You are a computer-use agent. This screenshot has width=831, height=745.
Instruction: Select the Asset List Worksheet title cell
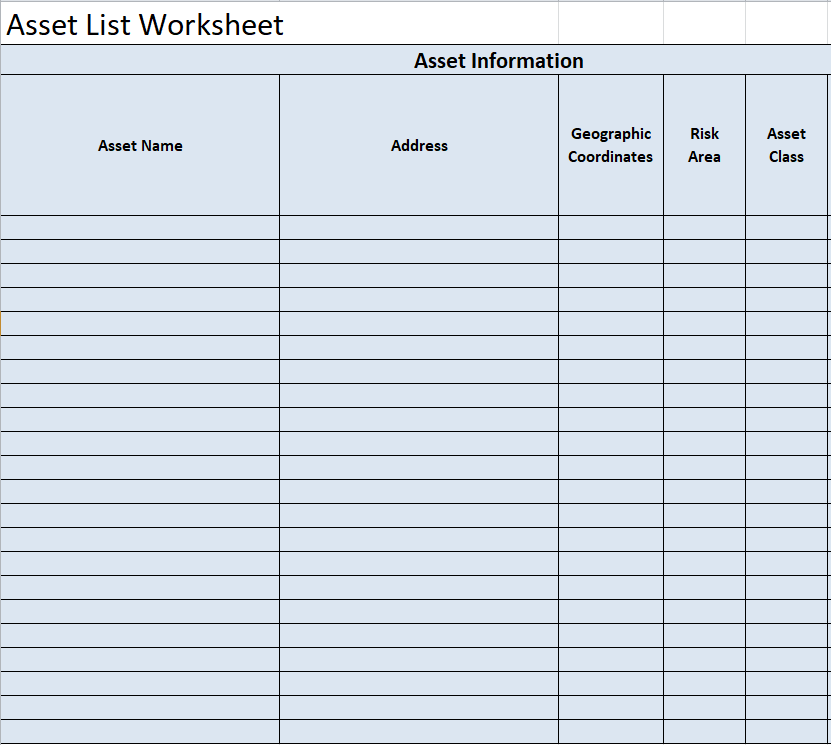[145, 24]
